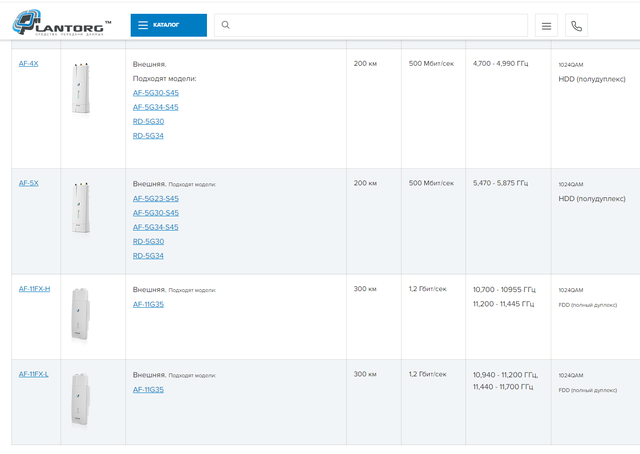This screenshot has height=454, width=640.
Task: Click the AF-11FX-L product image
Action: tap(80, 400)
